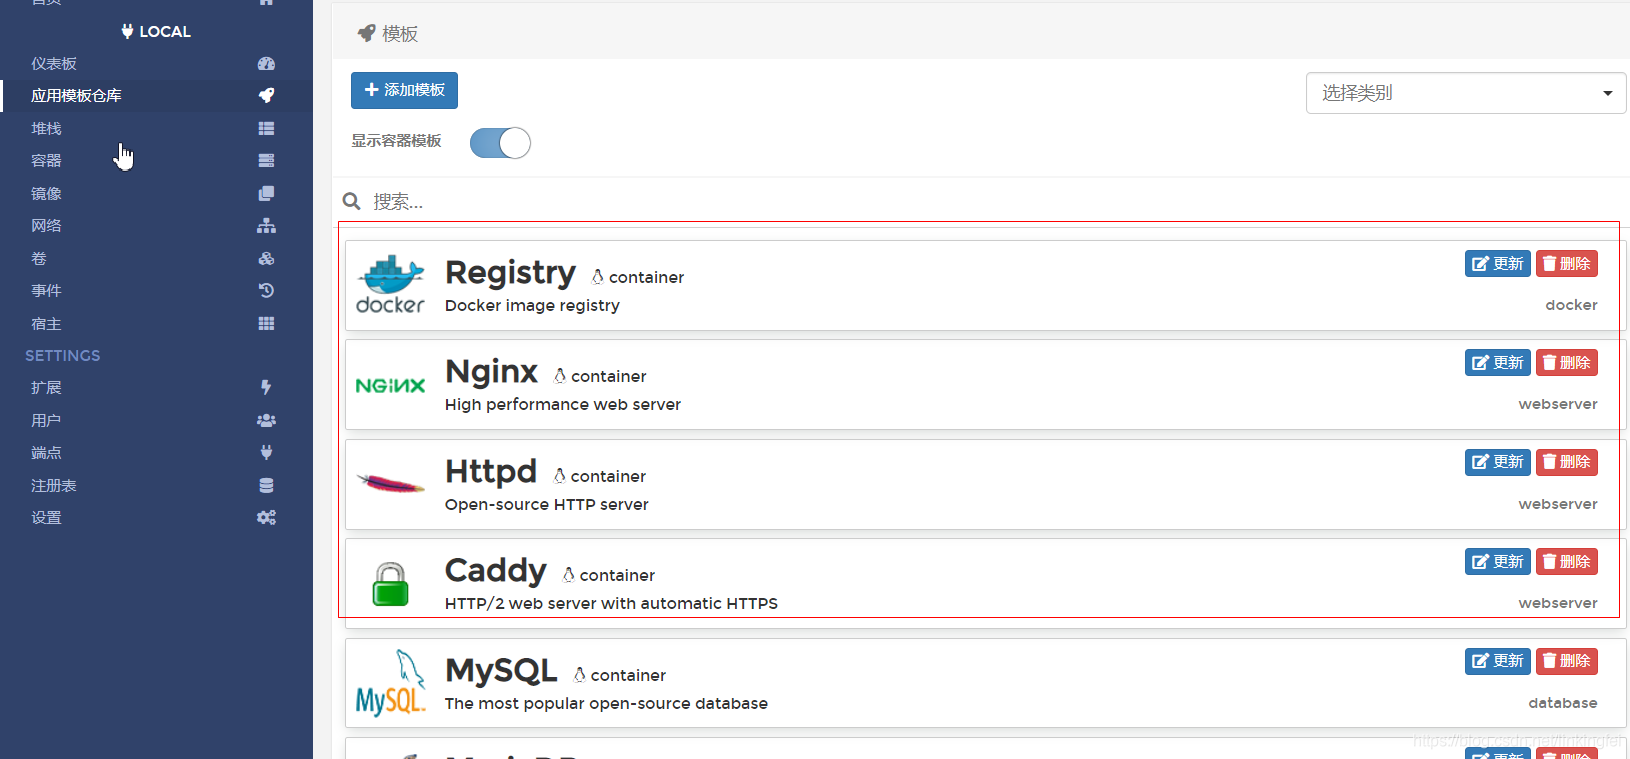Click the 'docker' category label on Registry
The width and height of the screenshot is (1630, 759).
[x=1571, y=305]
